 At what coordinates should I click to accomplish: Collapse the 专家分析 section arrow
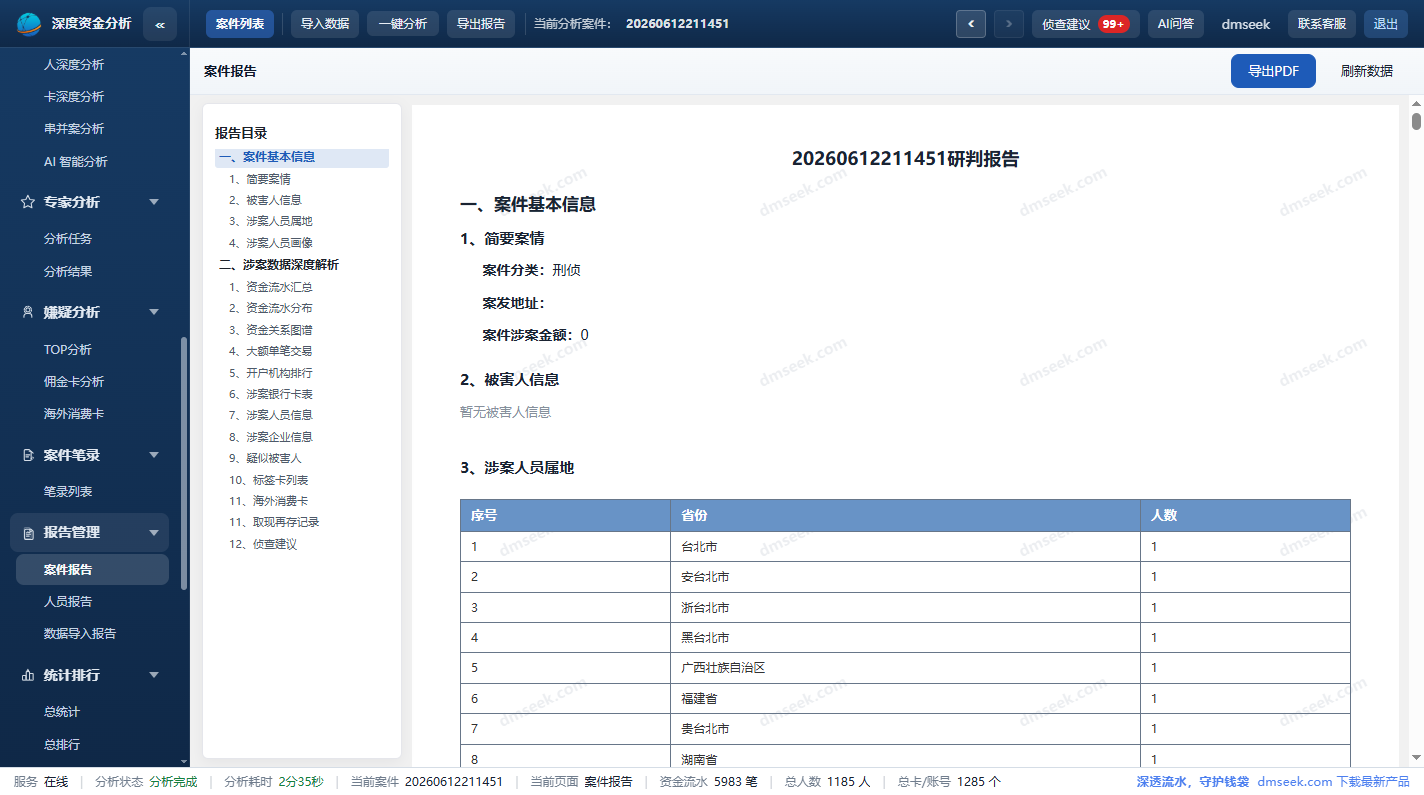click(154, 202)
